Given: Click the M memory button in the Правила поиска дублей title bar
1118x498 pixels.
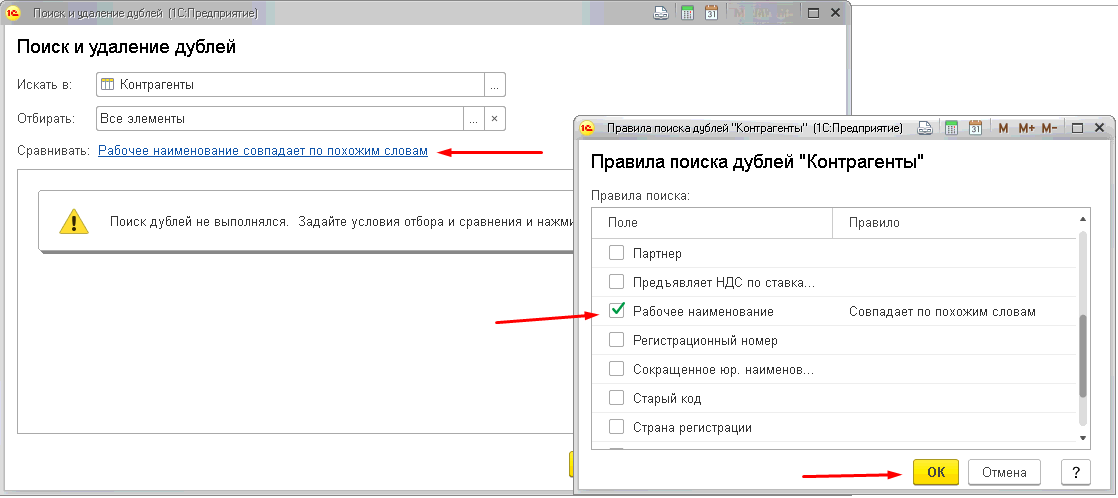Looking at the screenshot, I should click(x=1003, y=128).
